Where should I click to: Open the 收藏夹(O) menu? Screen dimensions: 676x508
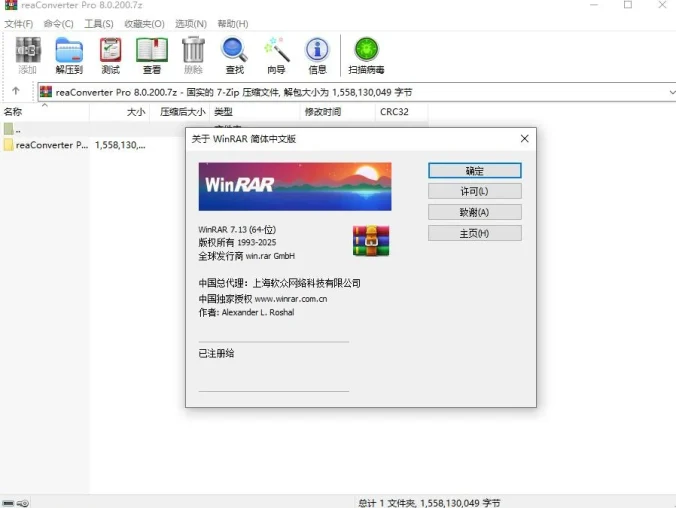pos(144,24)
